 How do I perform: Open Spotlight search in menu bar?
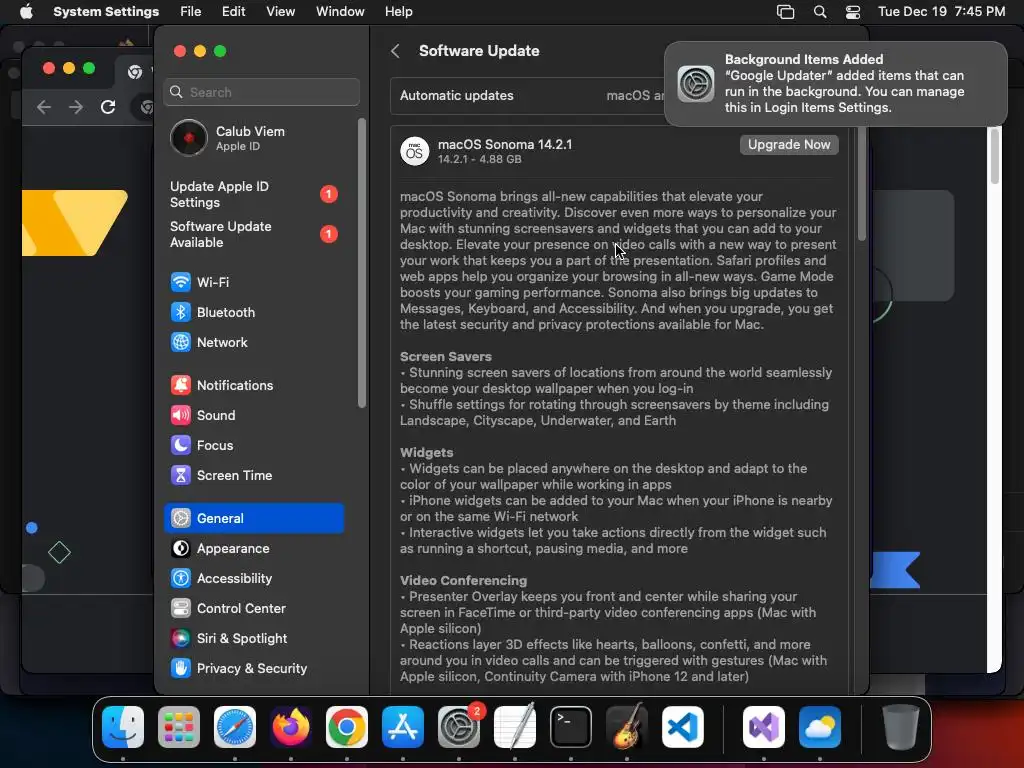tap(820, 12)
